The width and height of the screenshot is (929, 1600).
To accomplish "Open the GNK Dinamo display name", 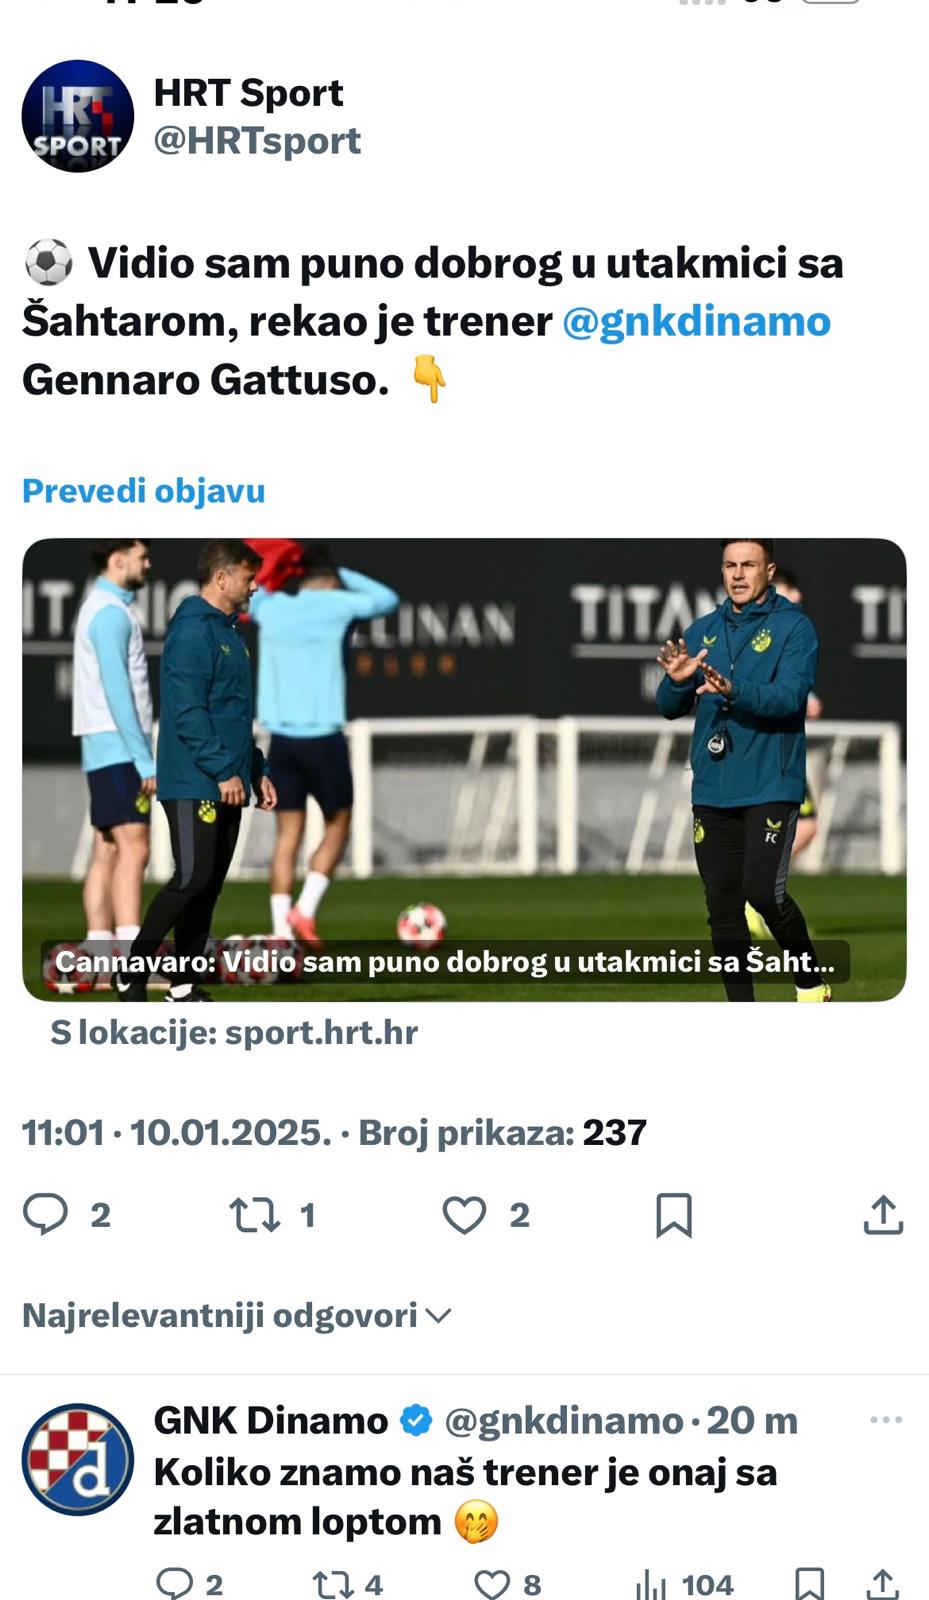I will point(271,1420).
